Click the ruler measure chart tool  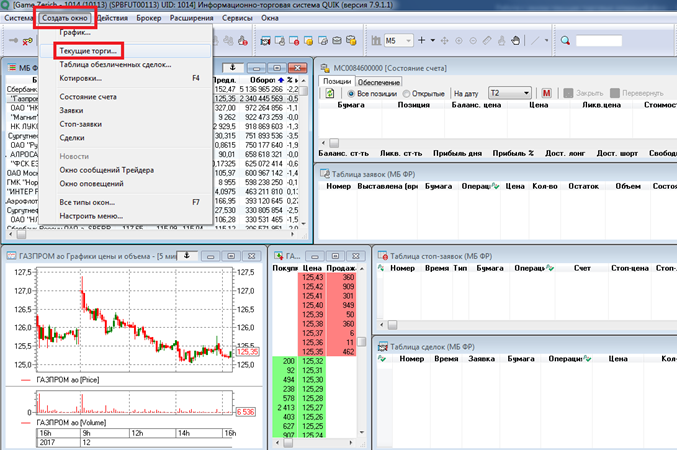487,41
